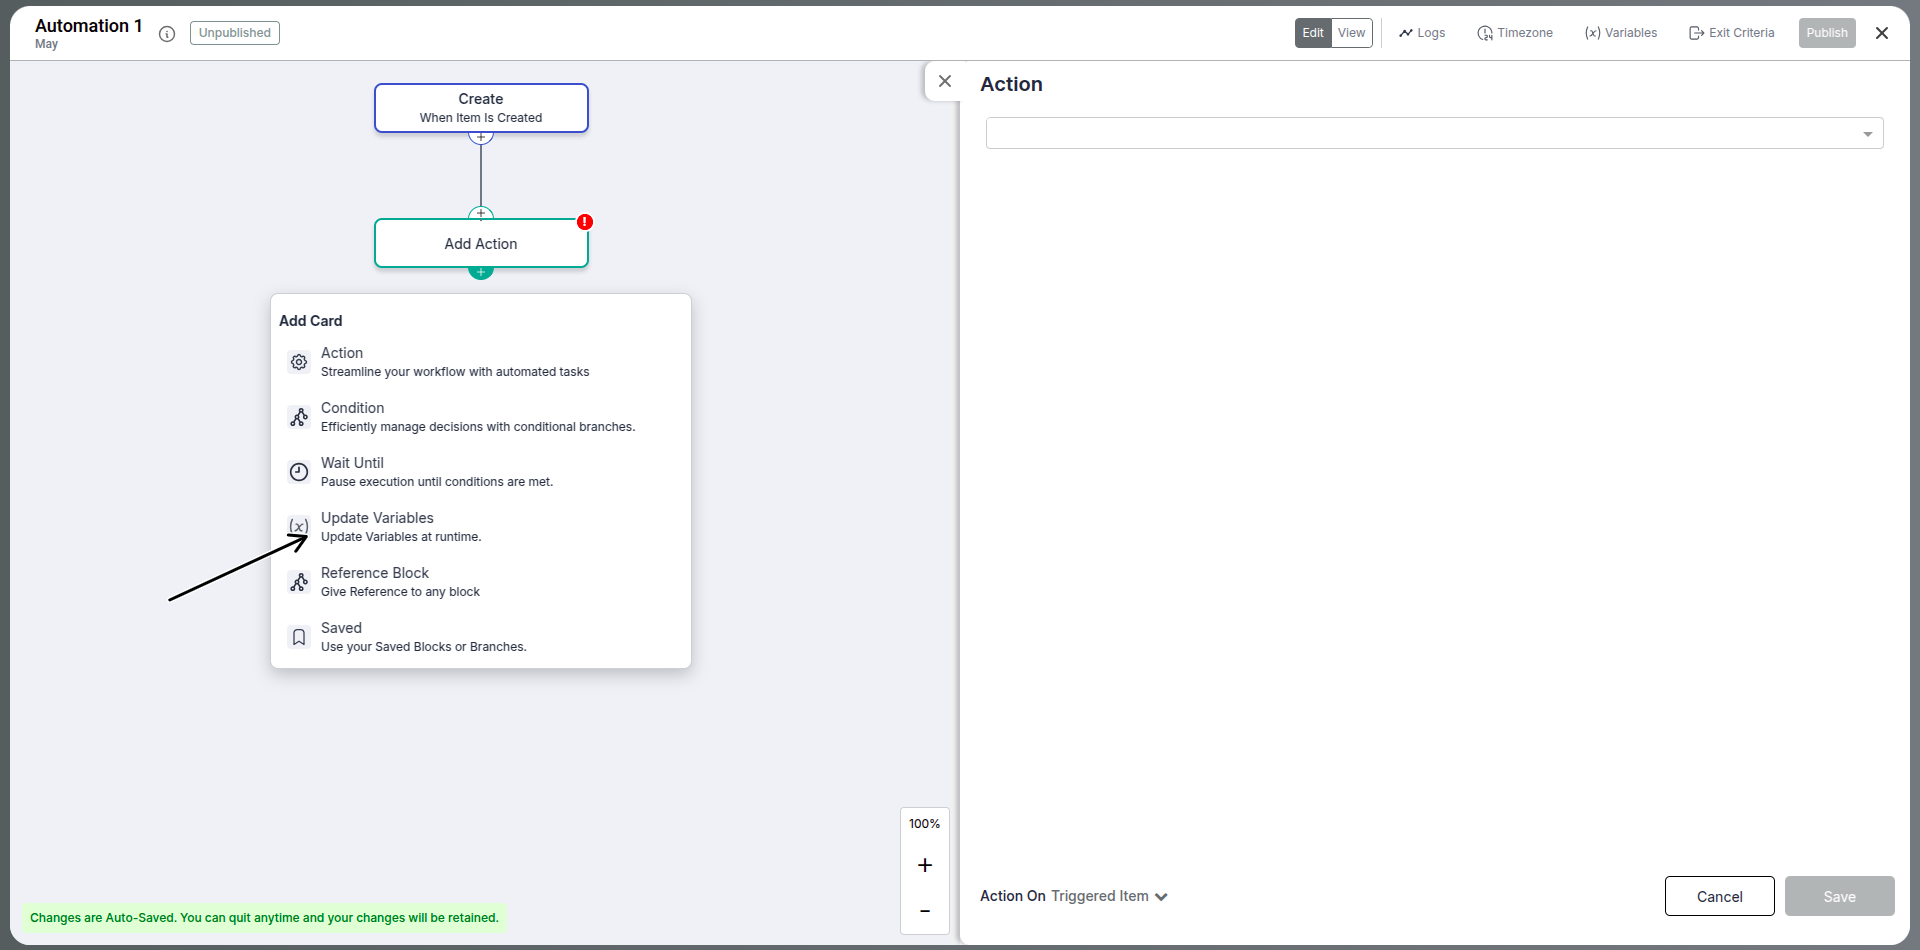Open the Variables panel from the header
Viewport: 1920px width, 950px height.
tap(1621, 33)
